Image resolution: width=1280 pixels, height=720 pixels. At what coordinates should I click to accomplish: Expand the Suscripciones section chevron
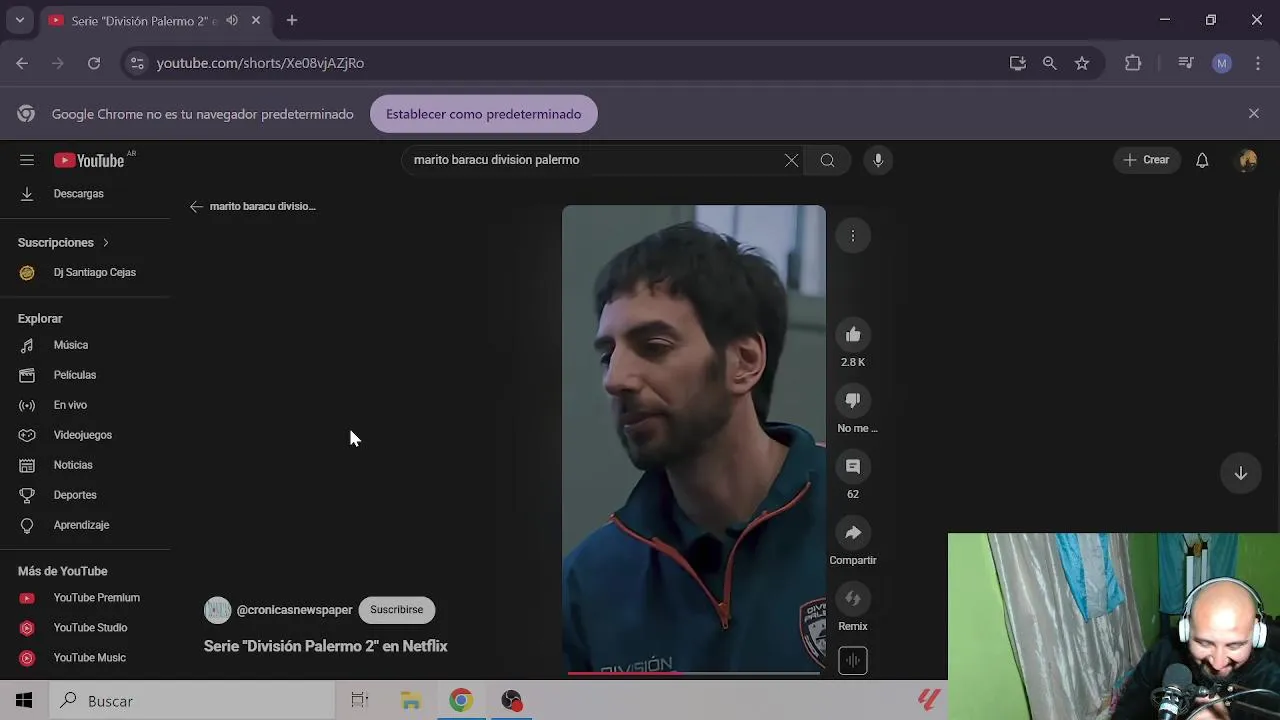(x=105, y=243)
